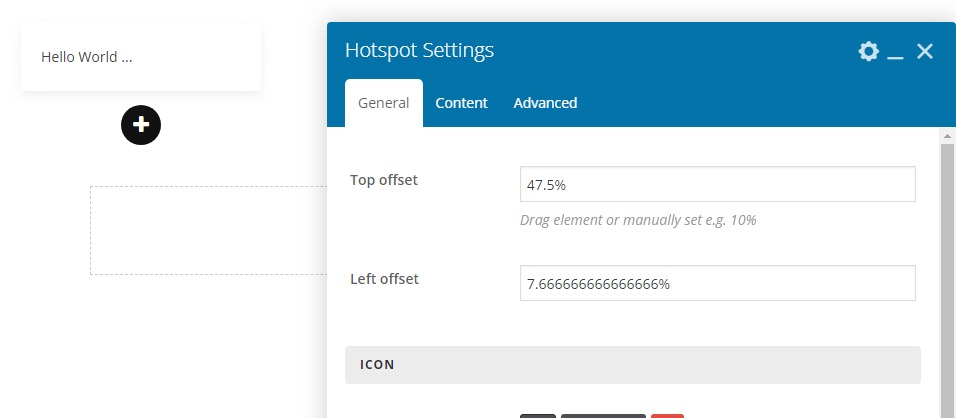Focus the Top offset input field
956x418 pixels.
[x=717, y=184]
